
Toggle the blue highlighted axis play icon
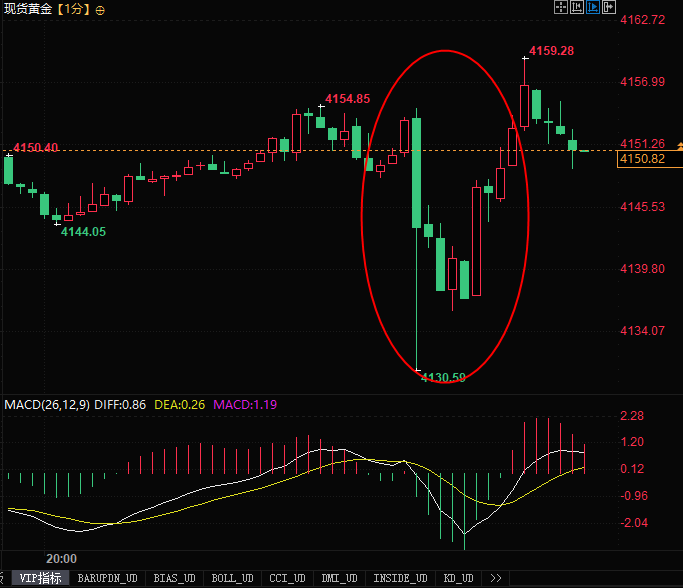coord(593,7)
